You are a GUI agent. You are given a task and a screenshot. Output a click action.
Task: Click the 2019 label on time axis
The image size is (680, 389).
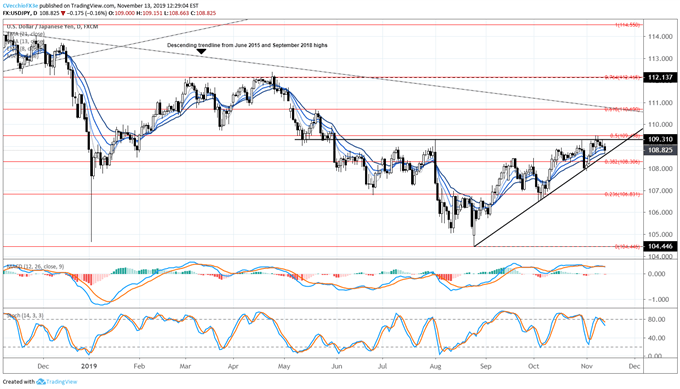[x=90, y=366]
